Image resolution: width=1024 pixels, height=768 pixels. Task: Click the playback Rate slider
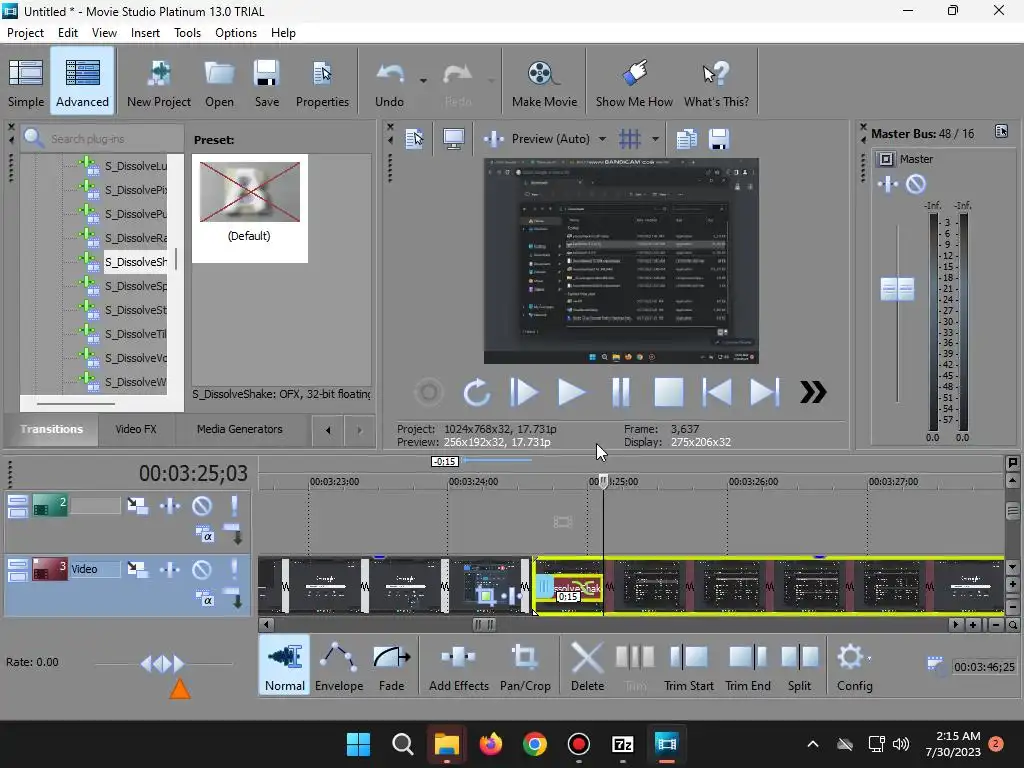pyautogui.click(x=163, y=664)
